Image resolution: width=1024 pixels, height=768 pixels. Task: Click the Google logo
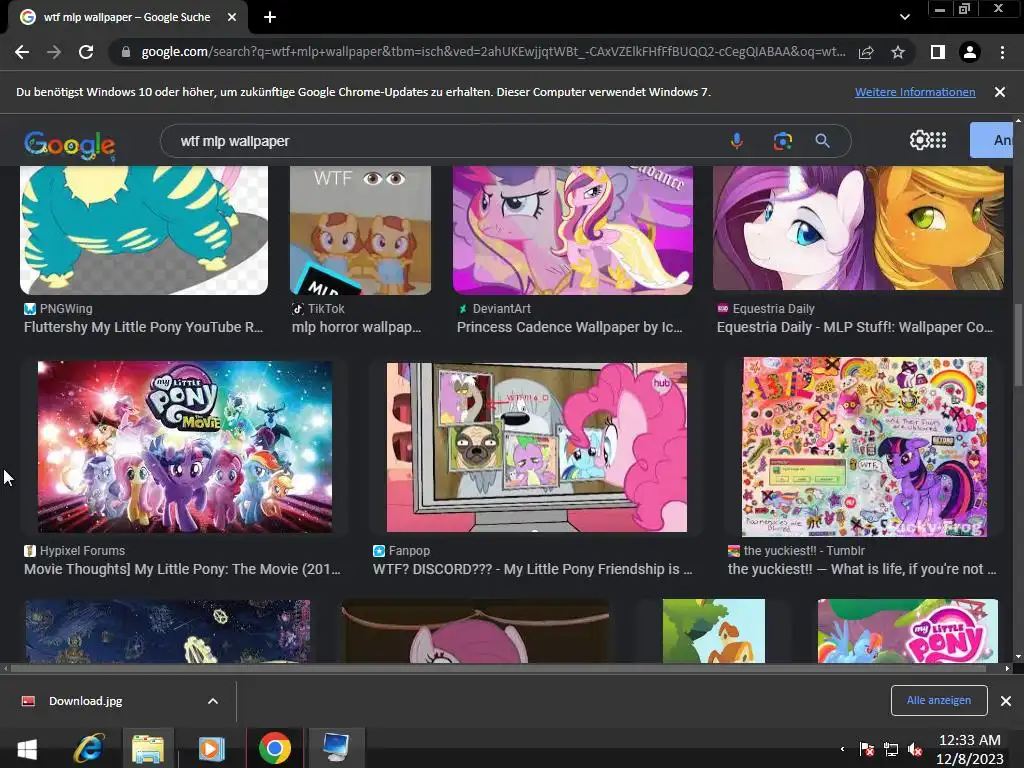click(x=70, y=144)
